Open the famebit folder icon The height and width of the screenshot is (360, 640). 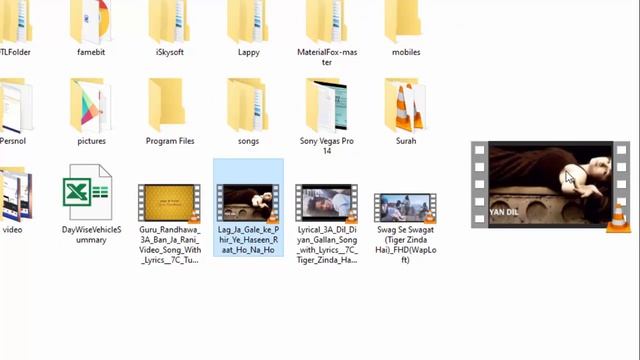point(91,21)
